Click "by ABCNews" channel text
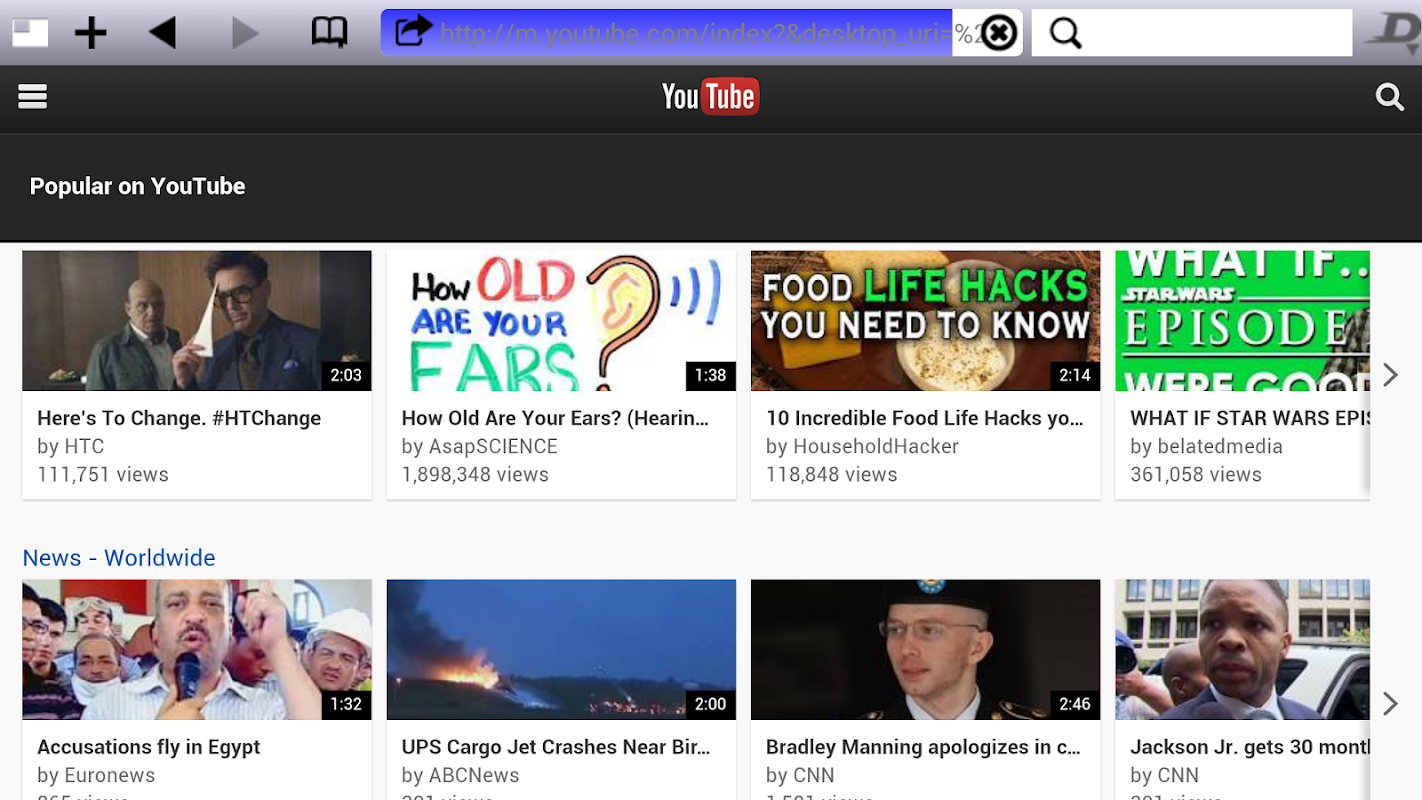The height and width of the screenshot is (800, 1422). tap(461, 775)
